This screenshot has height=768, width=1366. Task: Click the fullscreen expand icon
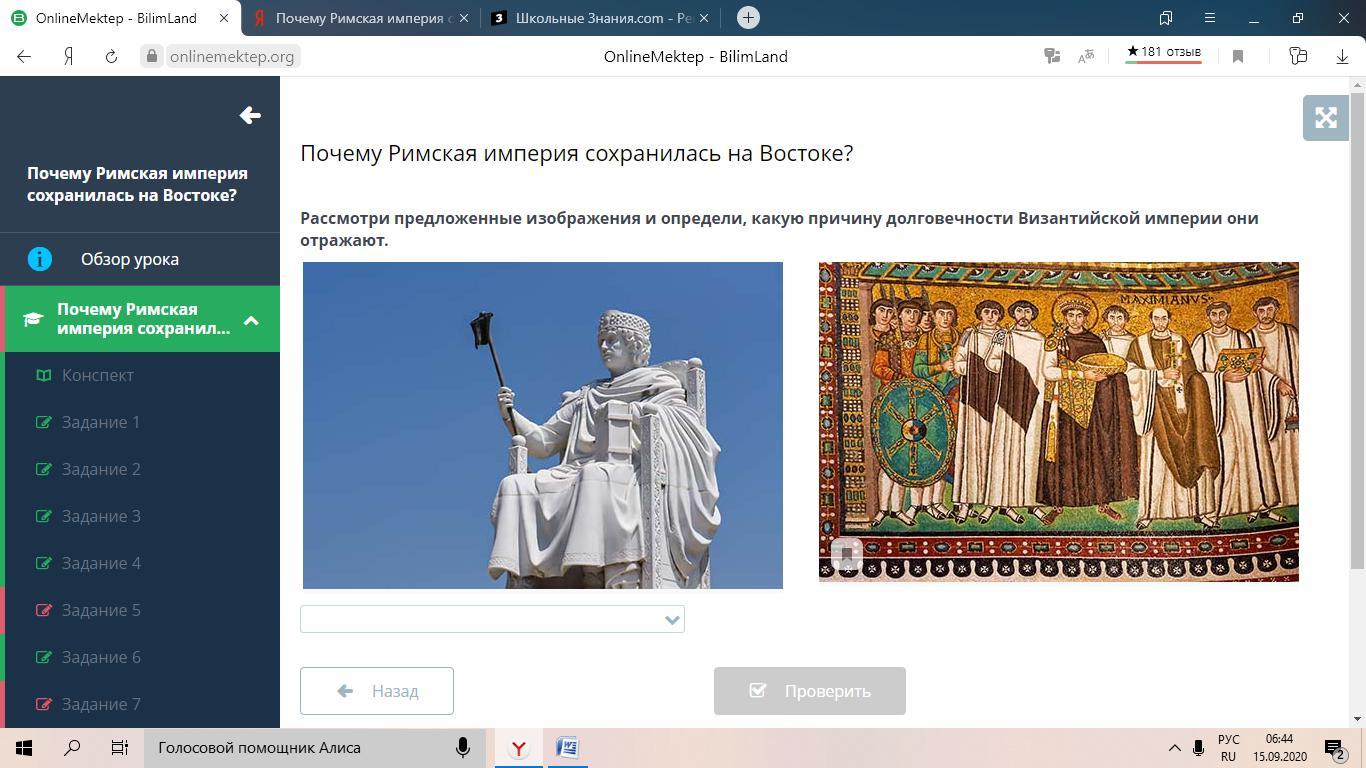pyautogui.click(x=1326, y=118)
